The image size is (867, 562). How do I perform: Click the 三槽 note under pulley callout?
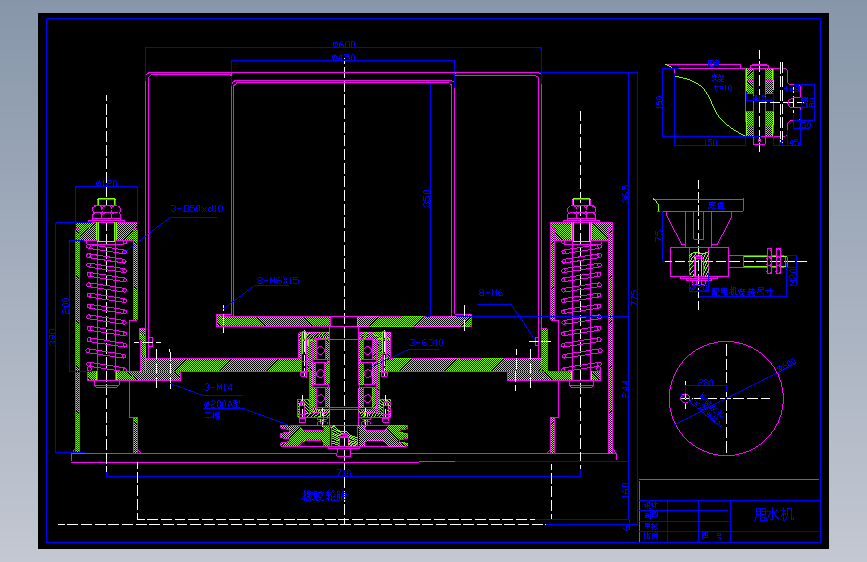click(212, 415)
